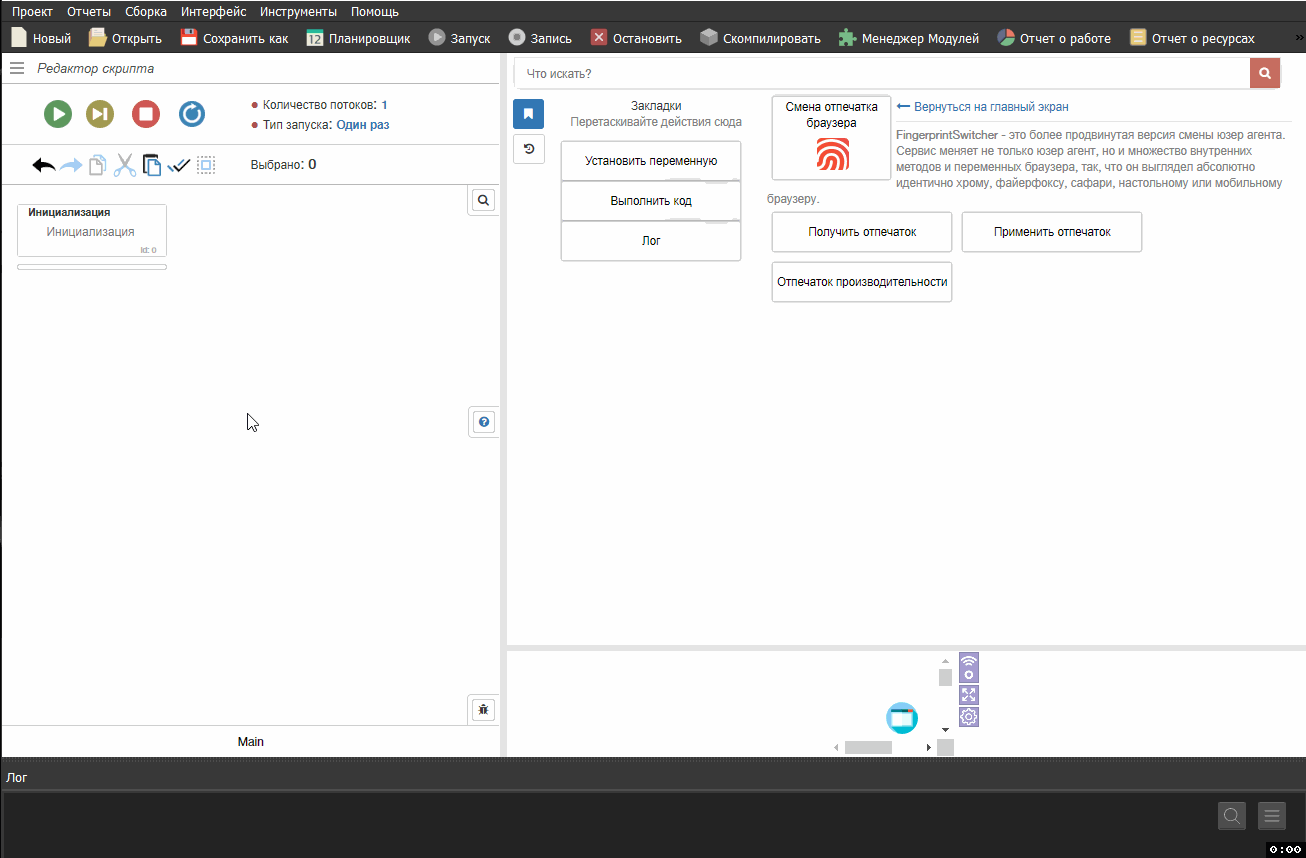The height and width of the screenshot is (858, 1306).
Task: Click the horizontal scrollbar in browser preview
Action: pyautogui.click(x=867, y=747)
